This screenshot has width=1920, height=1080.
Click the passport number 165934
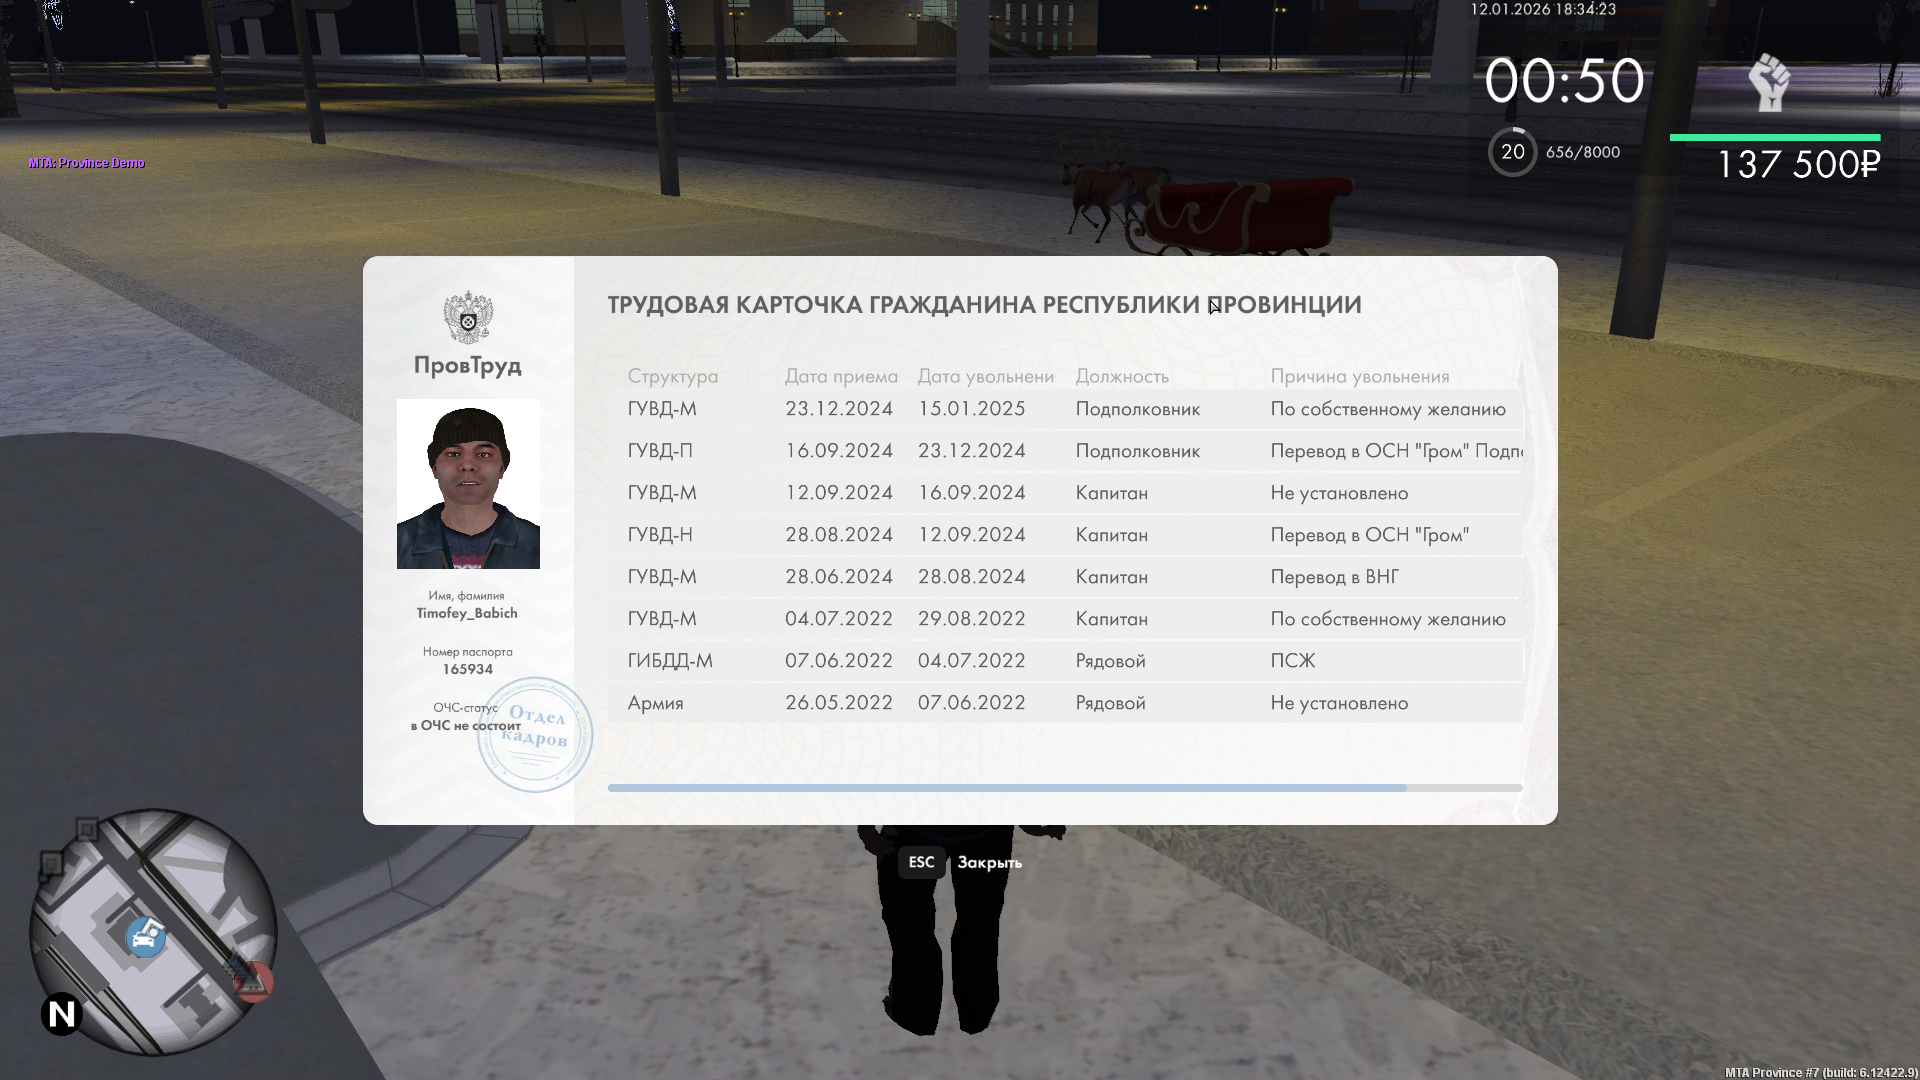click(467, 670)
